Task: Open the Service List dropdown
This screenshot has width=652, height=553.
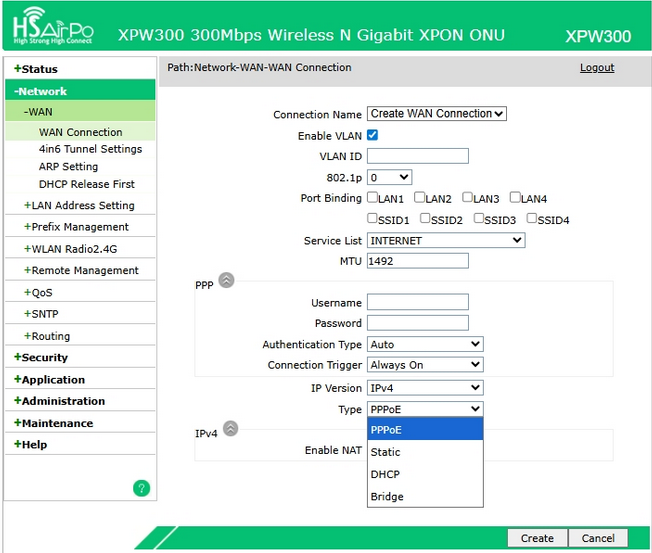Action: click(x=446, y=240)
